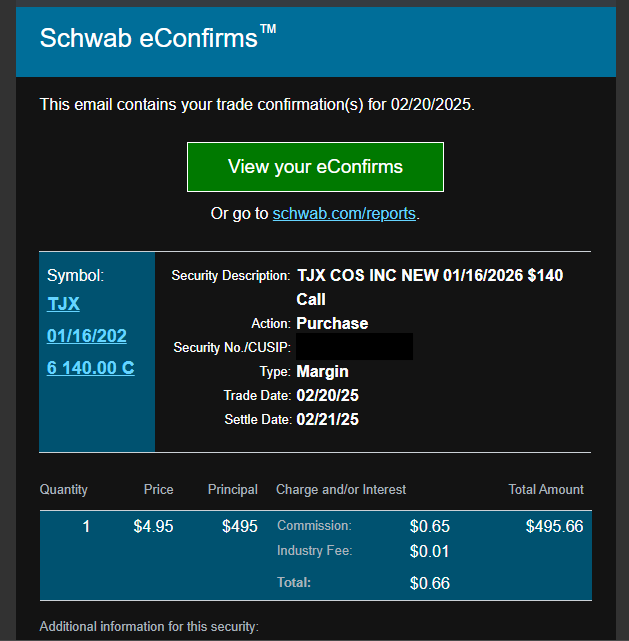Select the Margin type value
Image resolution: width=629 pixels, height=641 pixels.
coord(322,371)
